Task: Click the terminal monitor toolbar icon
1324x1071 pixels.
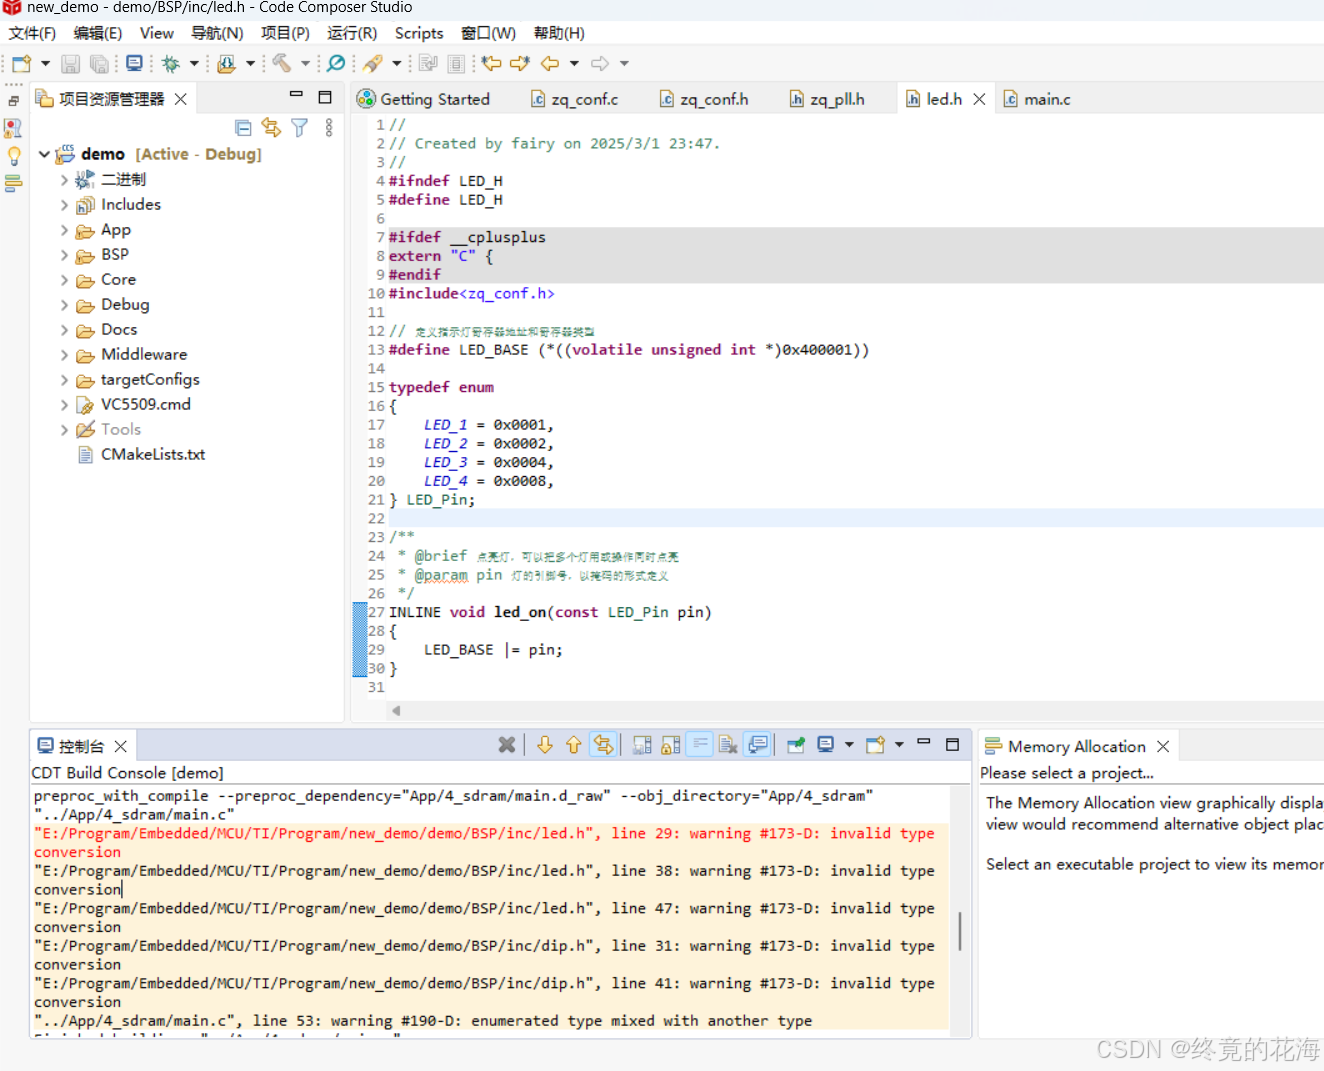Action: pos(134,64)
